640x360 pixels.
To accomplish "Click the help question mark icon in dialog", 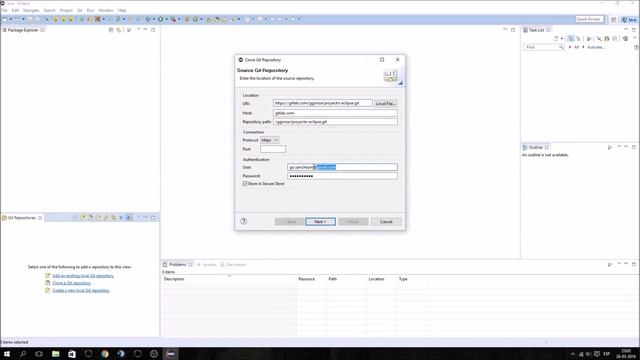I will [x=244, y=221].
